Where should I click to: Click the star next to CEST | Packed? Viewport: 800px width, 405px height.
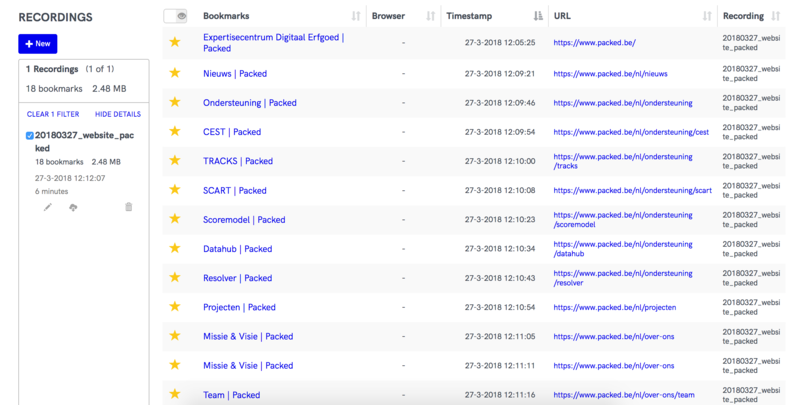[174, 131]
